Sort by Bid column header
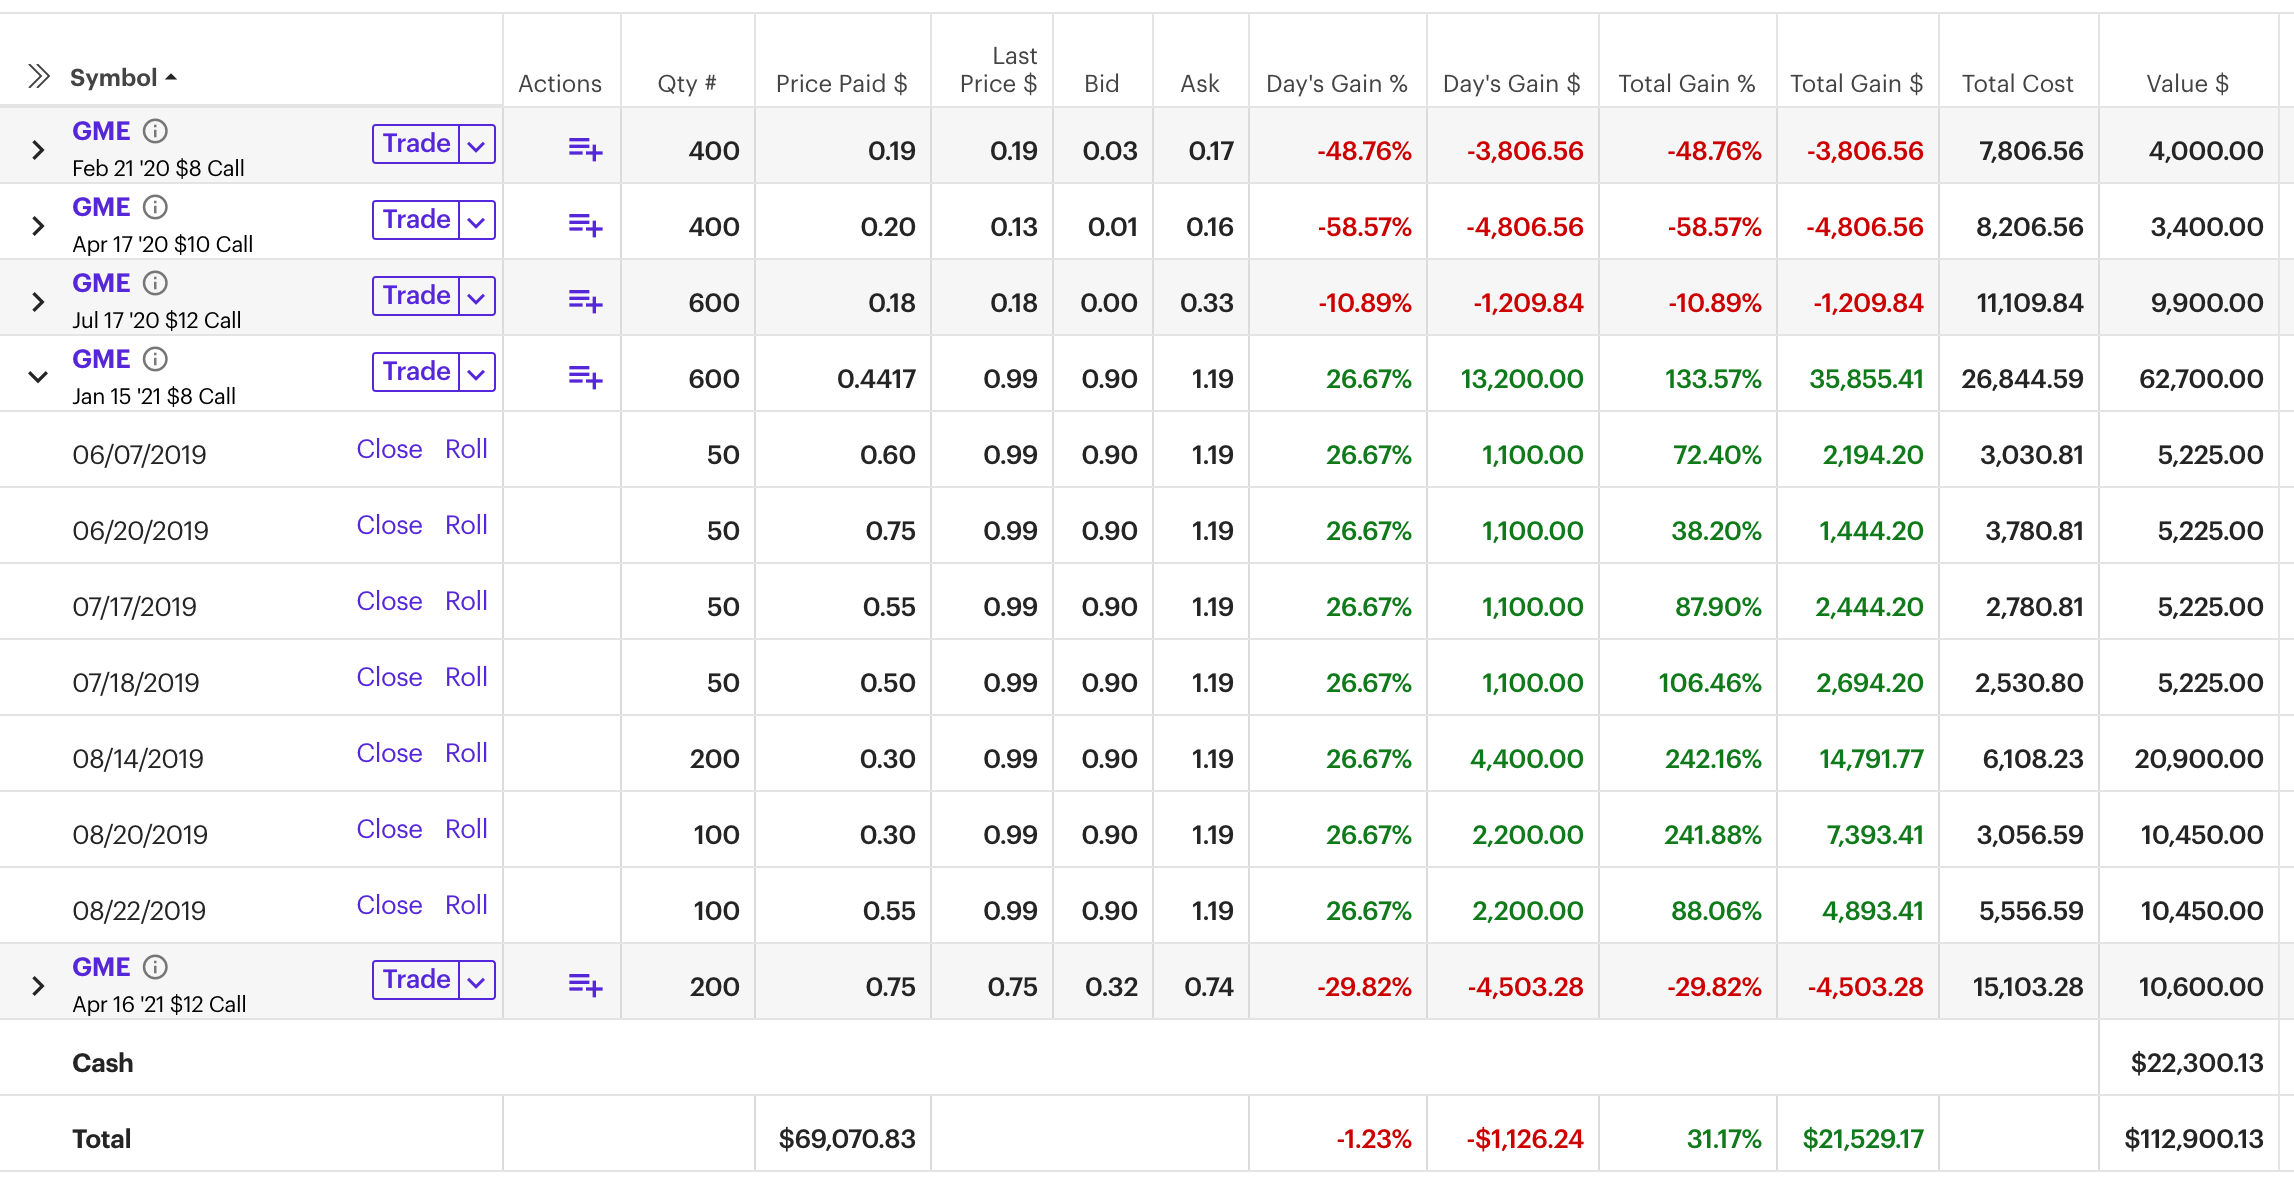Image resolution: width=2294 pixels, height=1188 pixels. click(x=1101, y=83)
